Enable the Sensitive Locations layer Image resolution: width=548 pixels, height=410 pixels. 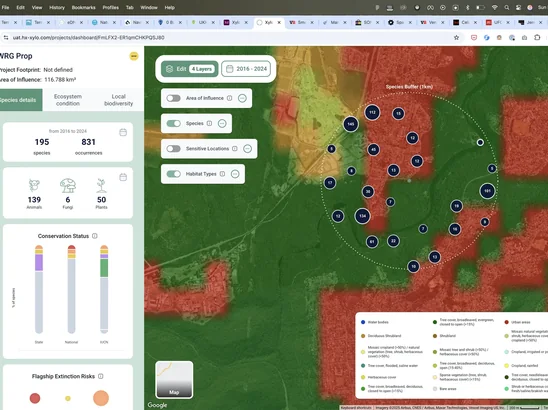(x=173, y=149)
